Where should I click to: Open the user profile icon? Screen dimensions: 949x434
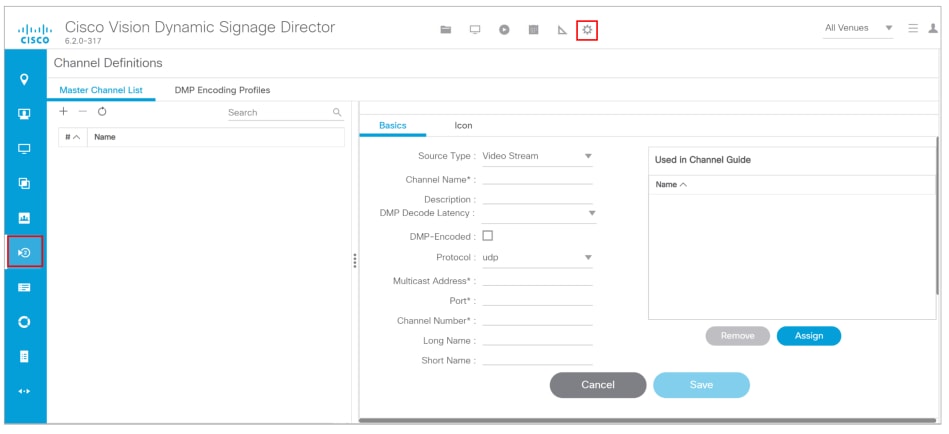(933, 28)
